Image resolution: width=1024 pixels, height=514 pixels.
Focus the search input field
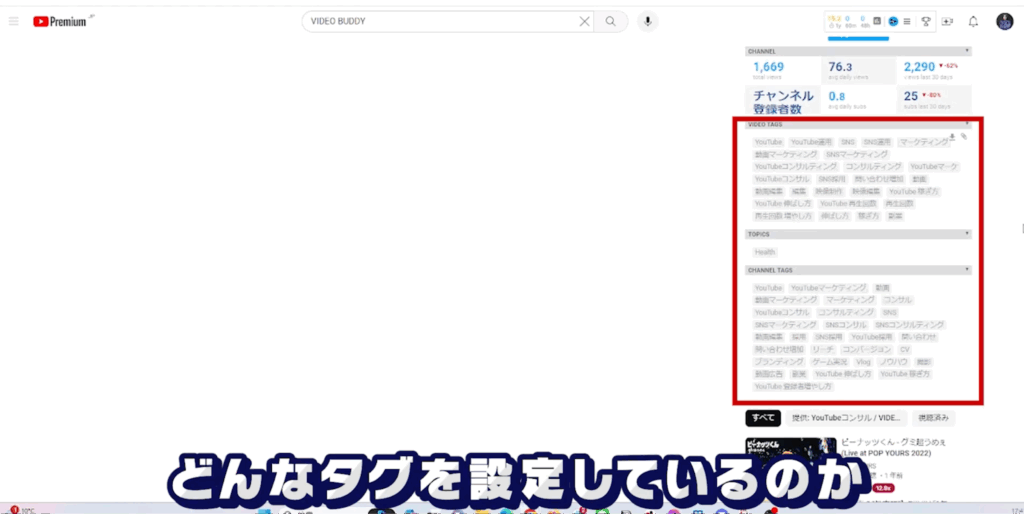[440, 21]
